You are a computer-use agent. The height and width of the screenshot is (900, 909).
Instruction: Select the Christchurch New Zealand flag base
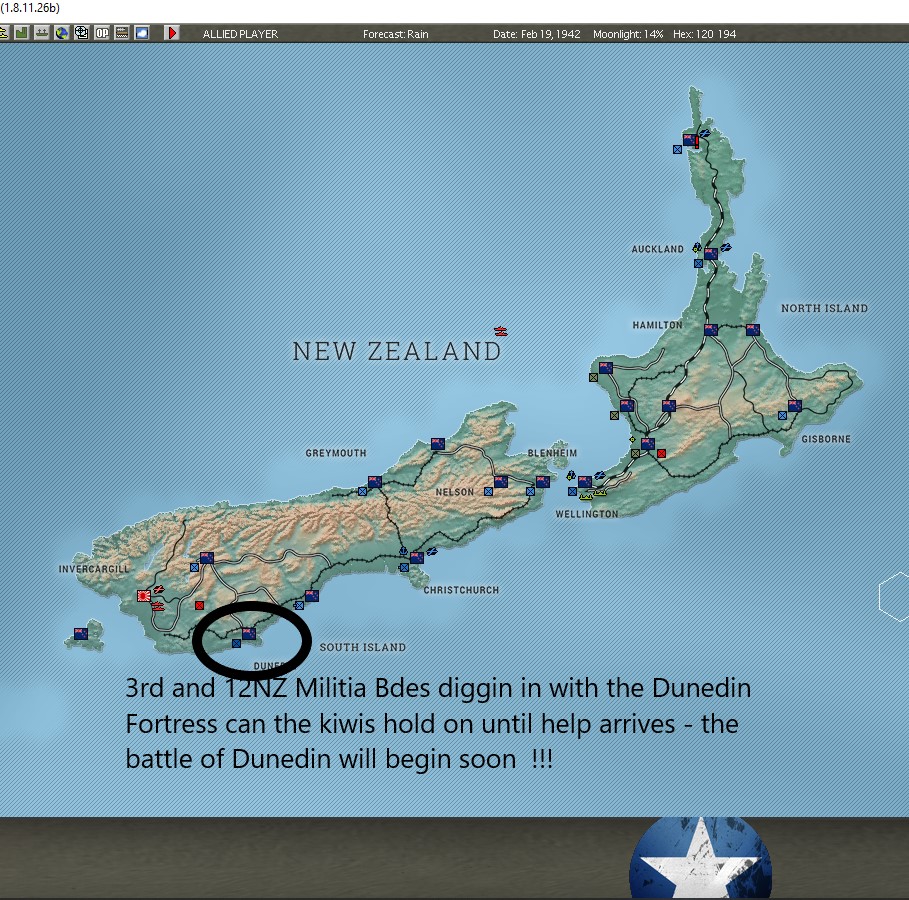417,558
